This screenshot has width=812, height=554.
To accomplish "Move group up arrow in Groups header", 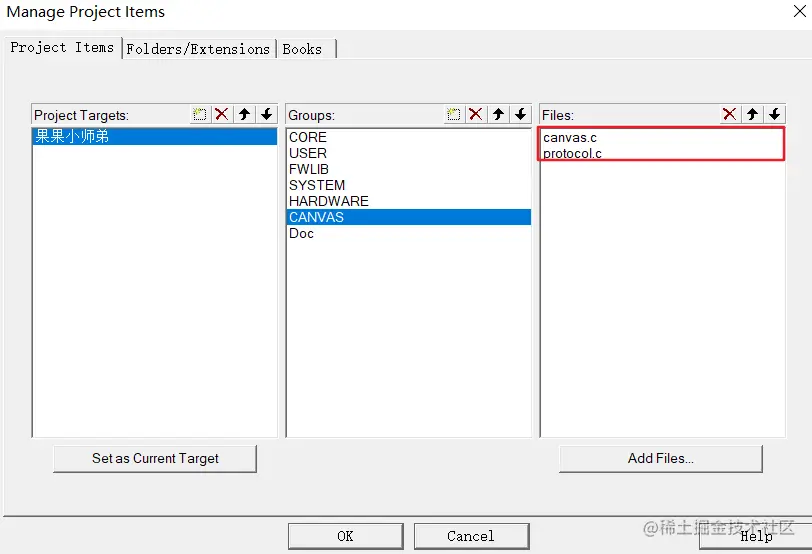I will point(499,114).
